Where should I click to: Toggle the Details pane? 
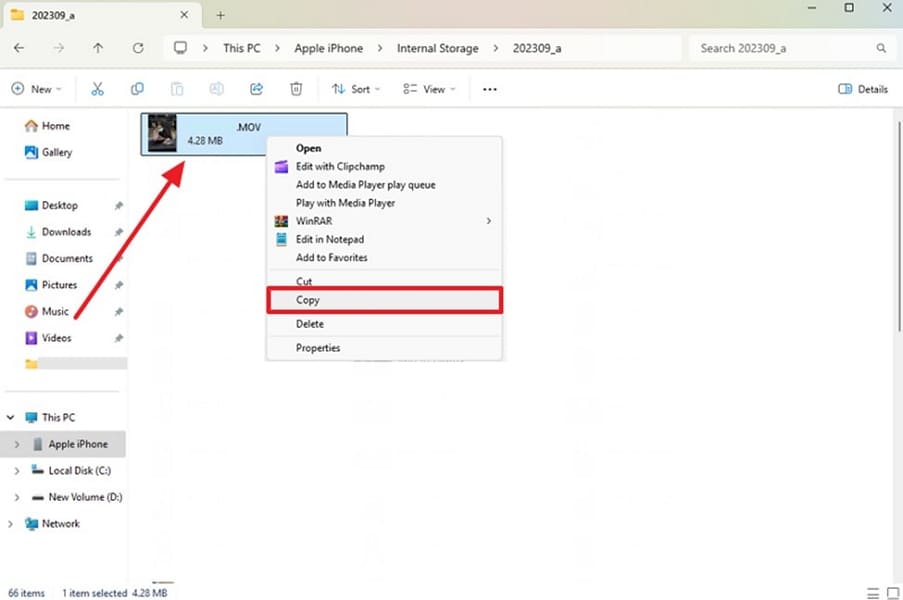[861, 89]
